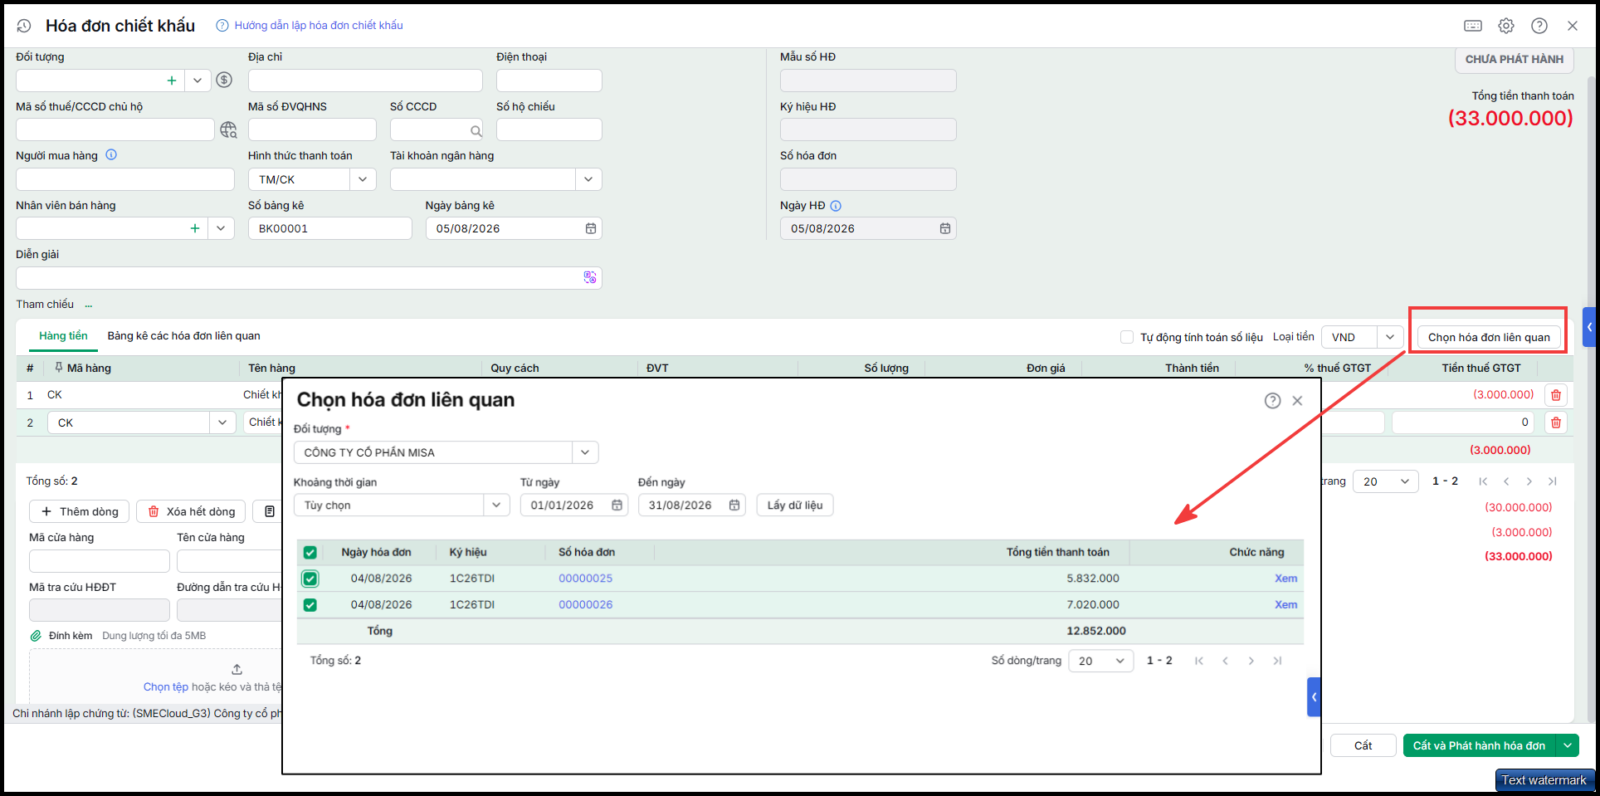Open Hình thức thanh toán TM/CK dropdown
The width and height of the screenshot is (1600, 796).
[x=363, y=180]
